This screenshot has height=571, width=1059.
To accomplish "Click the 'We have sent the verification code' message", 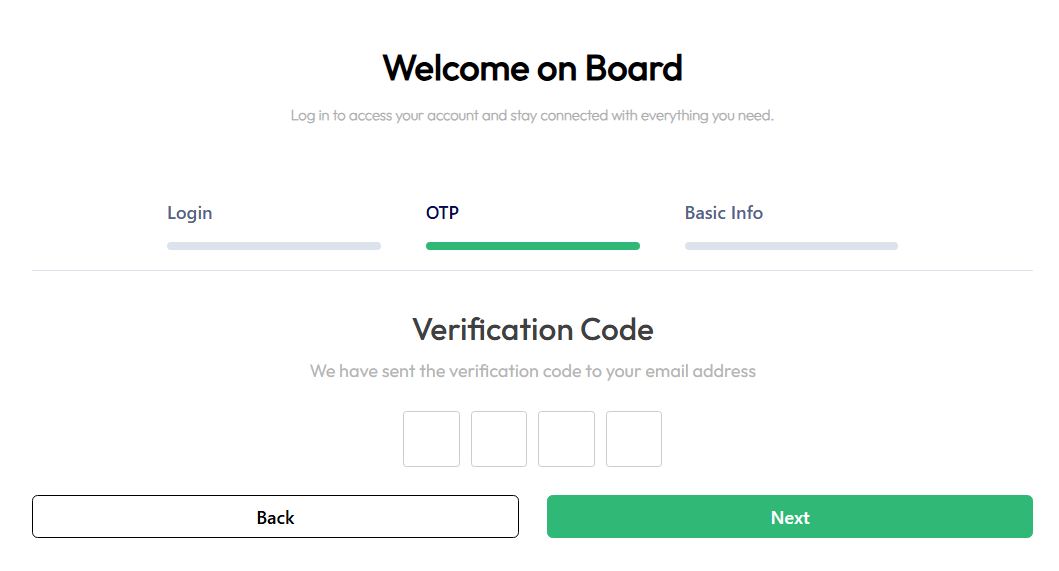I will click(532, 372).
